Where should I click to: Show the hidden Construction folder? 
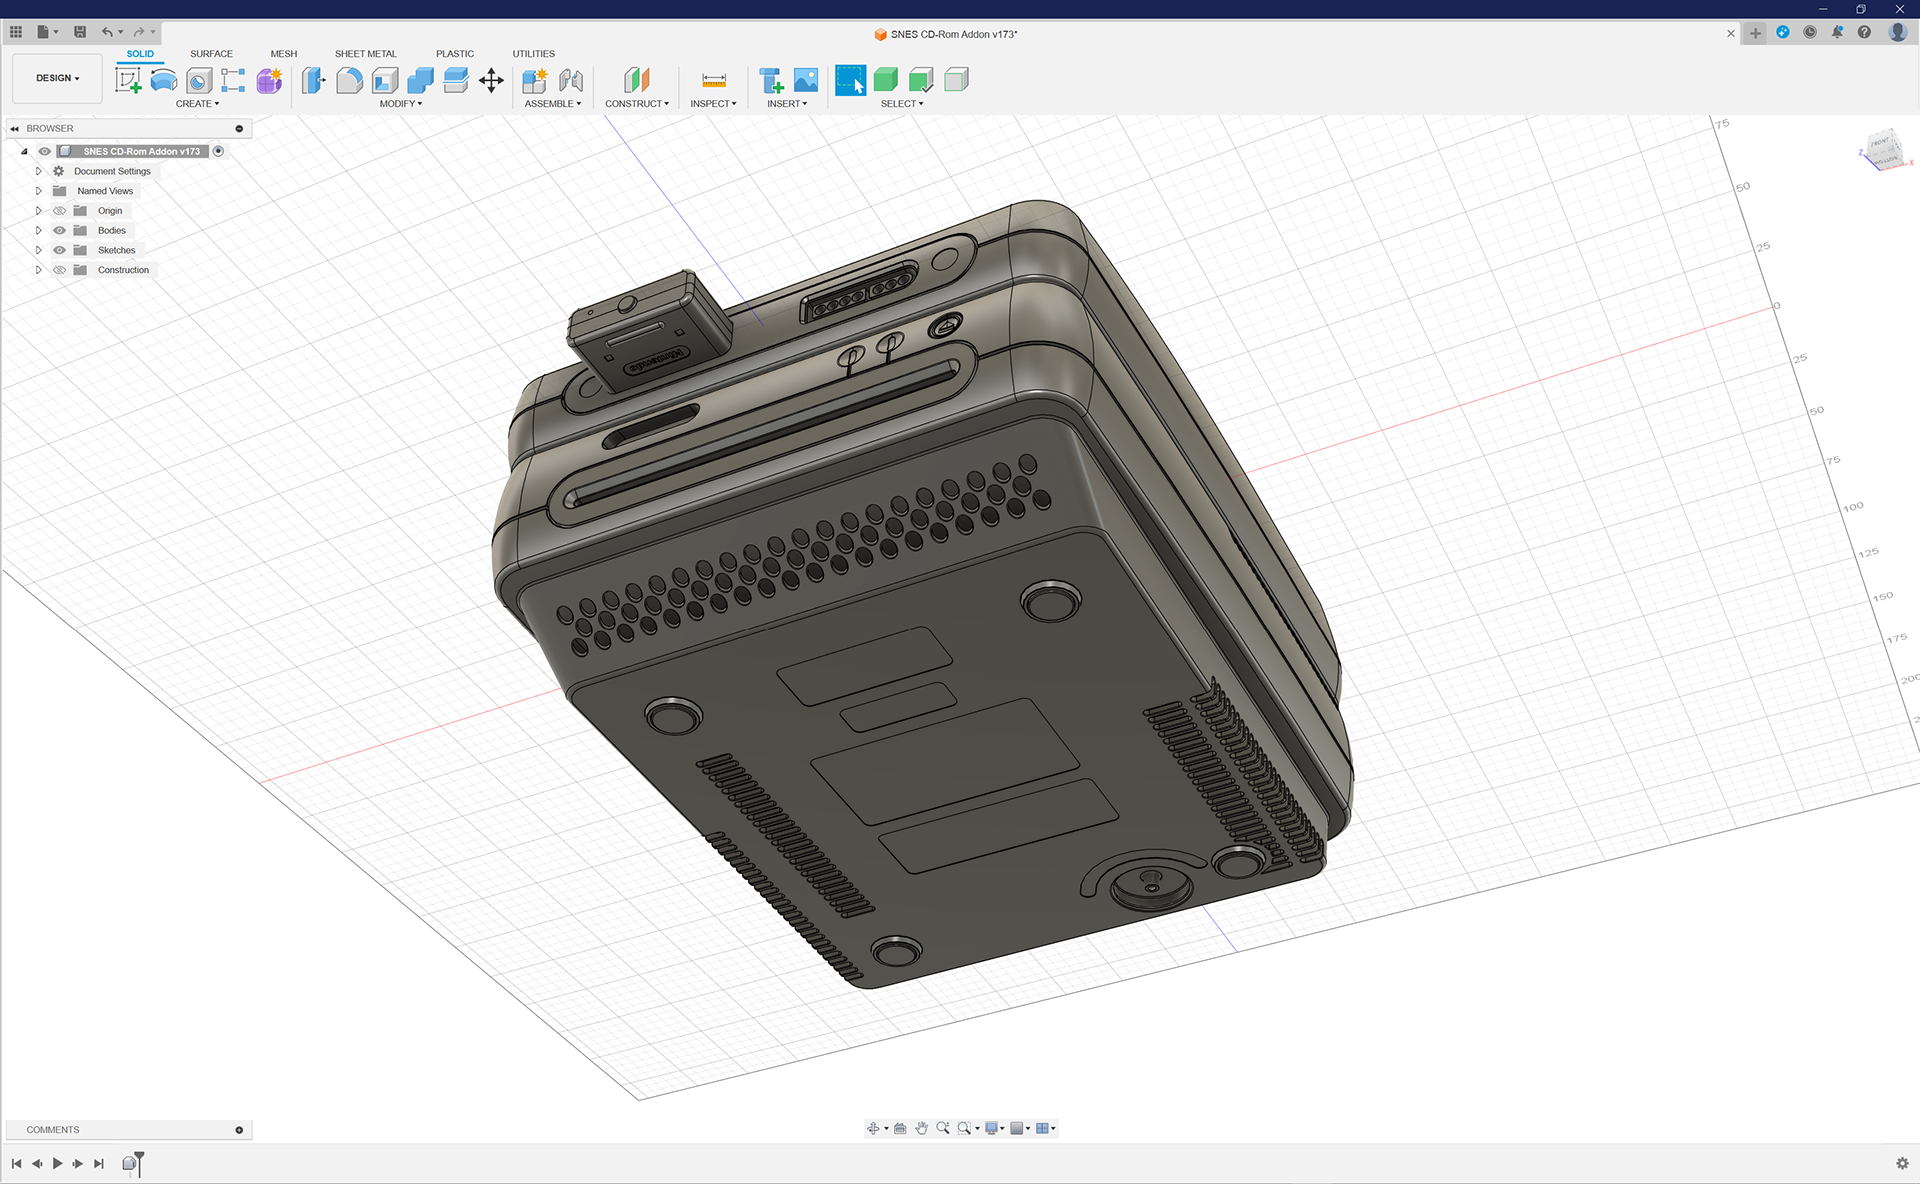[x=59, y=270]
